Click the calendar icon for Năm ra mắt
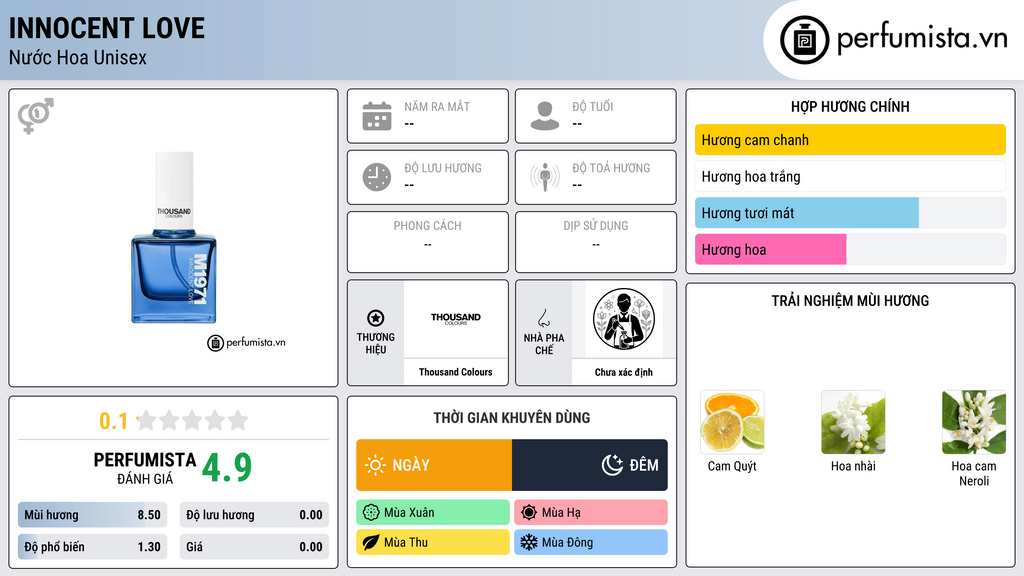This screenshot has width=1024, height=576. pyautogui.click(x=377, y=116)
